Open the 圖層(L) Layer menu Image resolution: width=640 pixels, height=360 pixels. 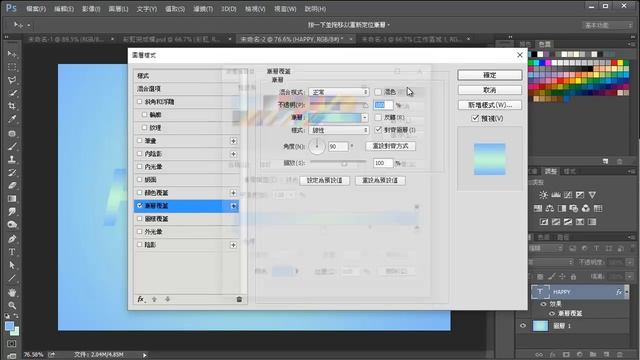[118, 9]
